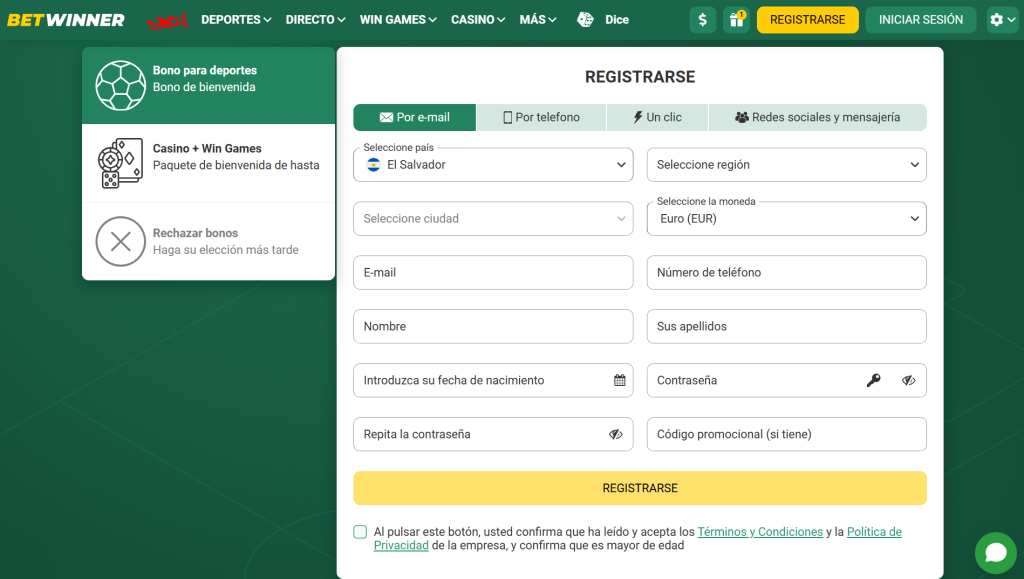The width and height of the screenshot is (1024, 579).
Task: Switch to the Por telefono tab
Action: click(x=541, y=117)
